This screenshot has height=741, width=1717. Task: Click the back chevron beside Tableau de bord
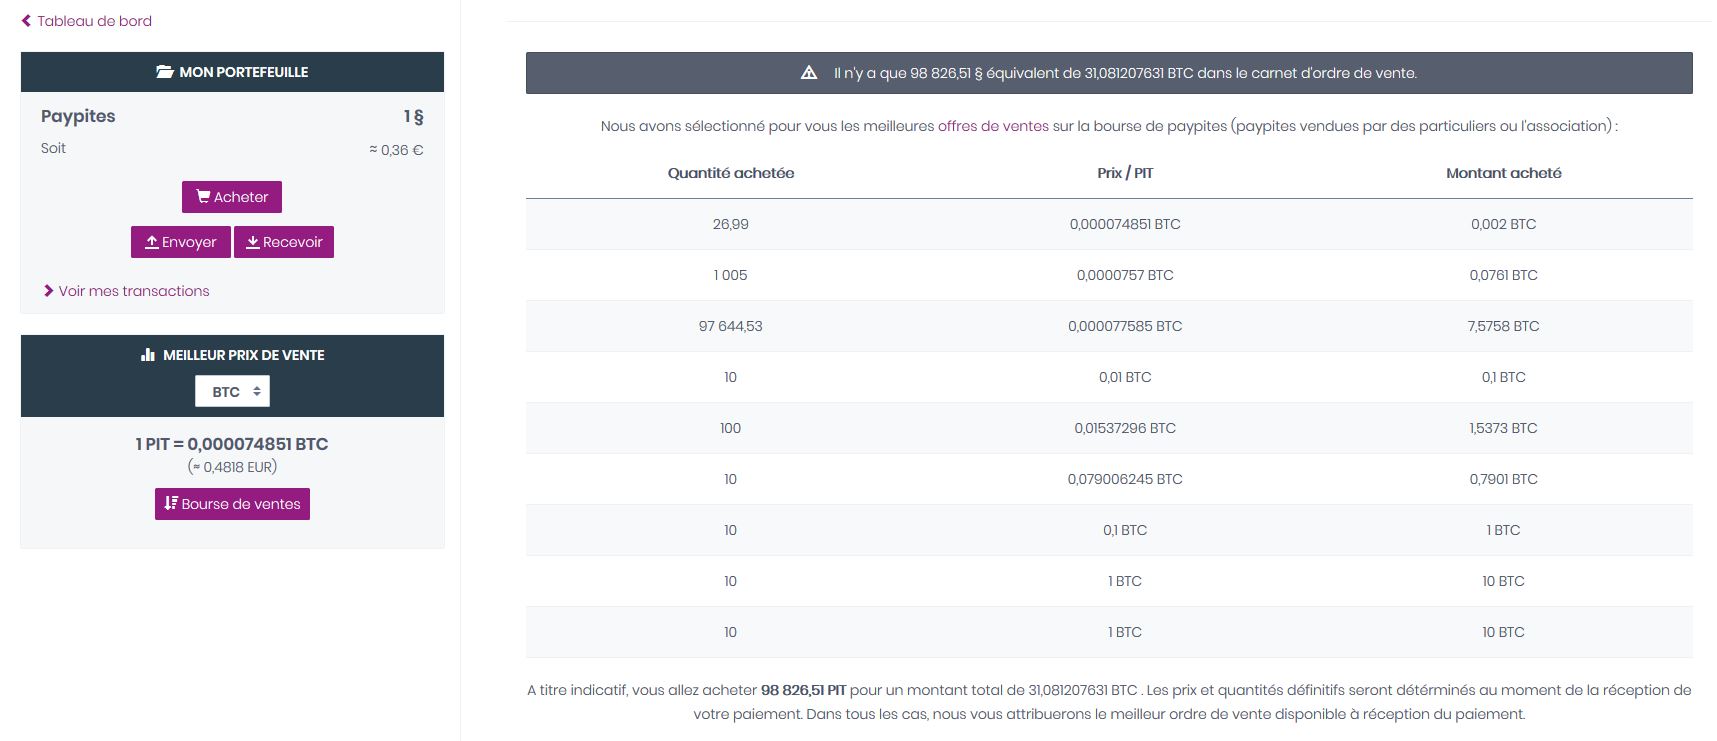coord(26,21)
